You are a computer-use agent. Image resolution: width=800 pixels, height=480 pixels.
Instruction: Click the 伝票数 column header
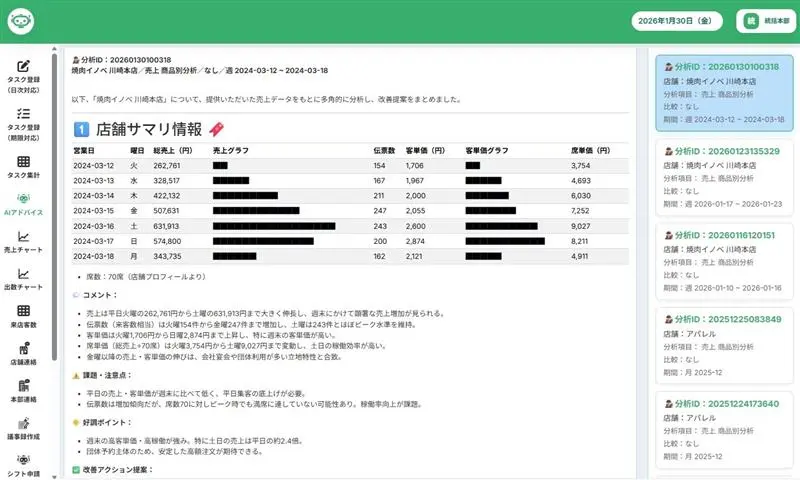point(384,150)
